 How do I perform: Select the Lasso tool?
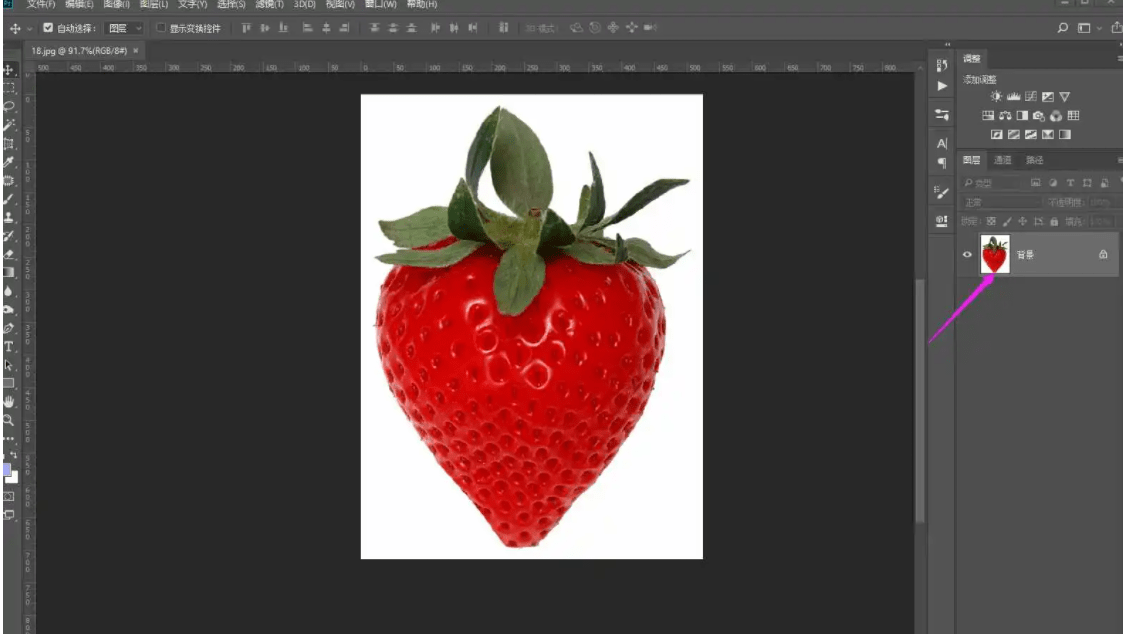click(9, 106)
